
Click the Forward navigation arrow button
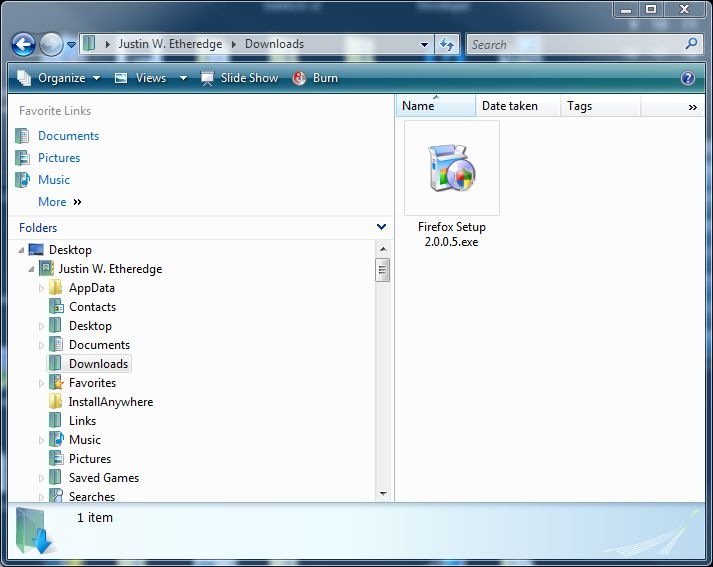(x=51, y=45)
